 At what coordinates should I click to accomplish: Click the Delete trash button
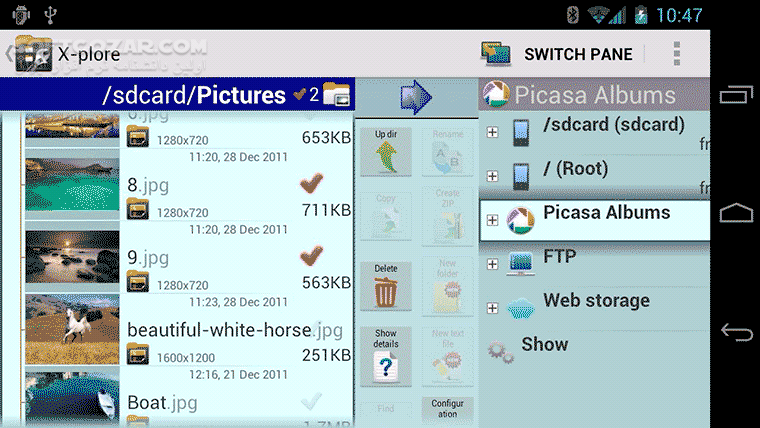click(386, 286)
